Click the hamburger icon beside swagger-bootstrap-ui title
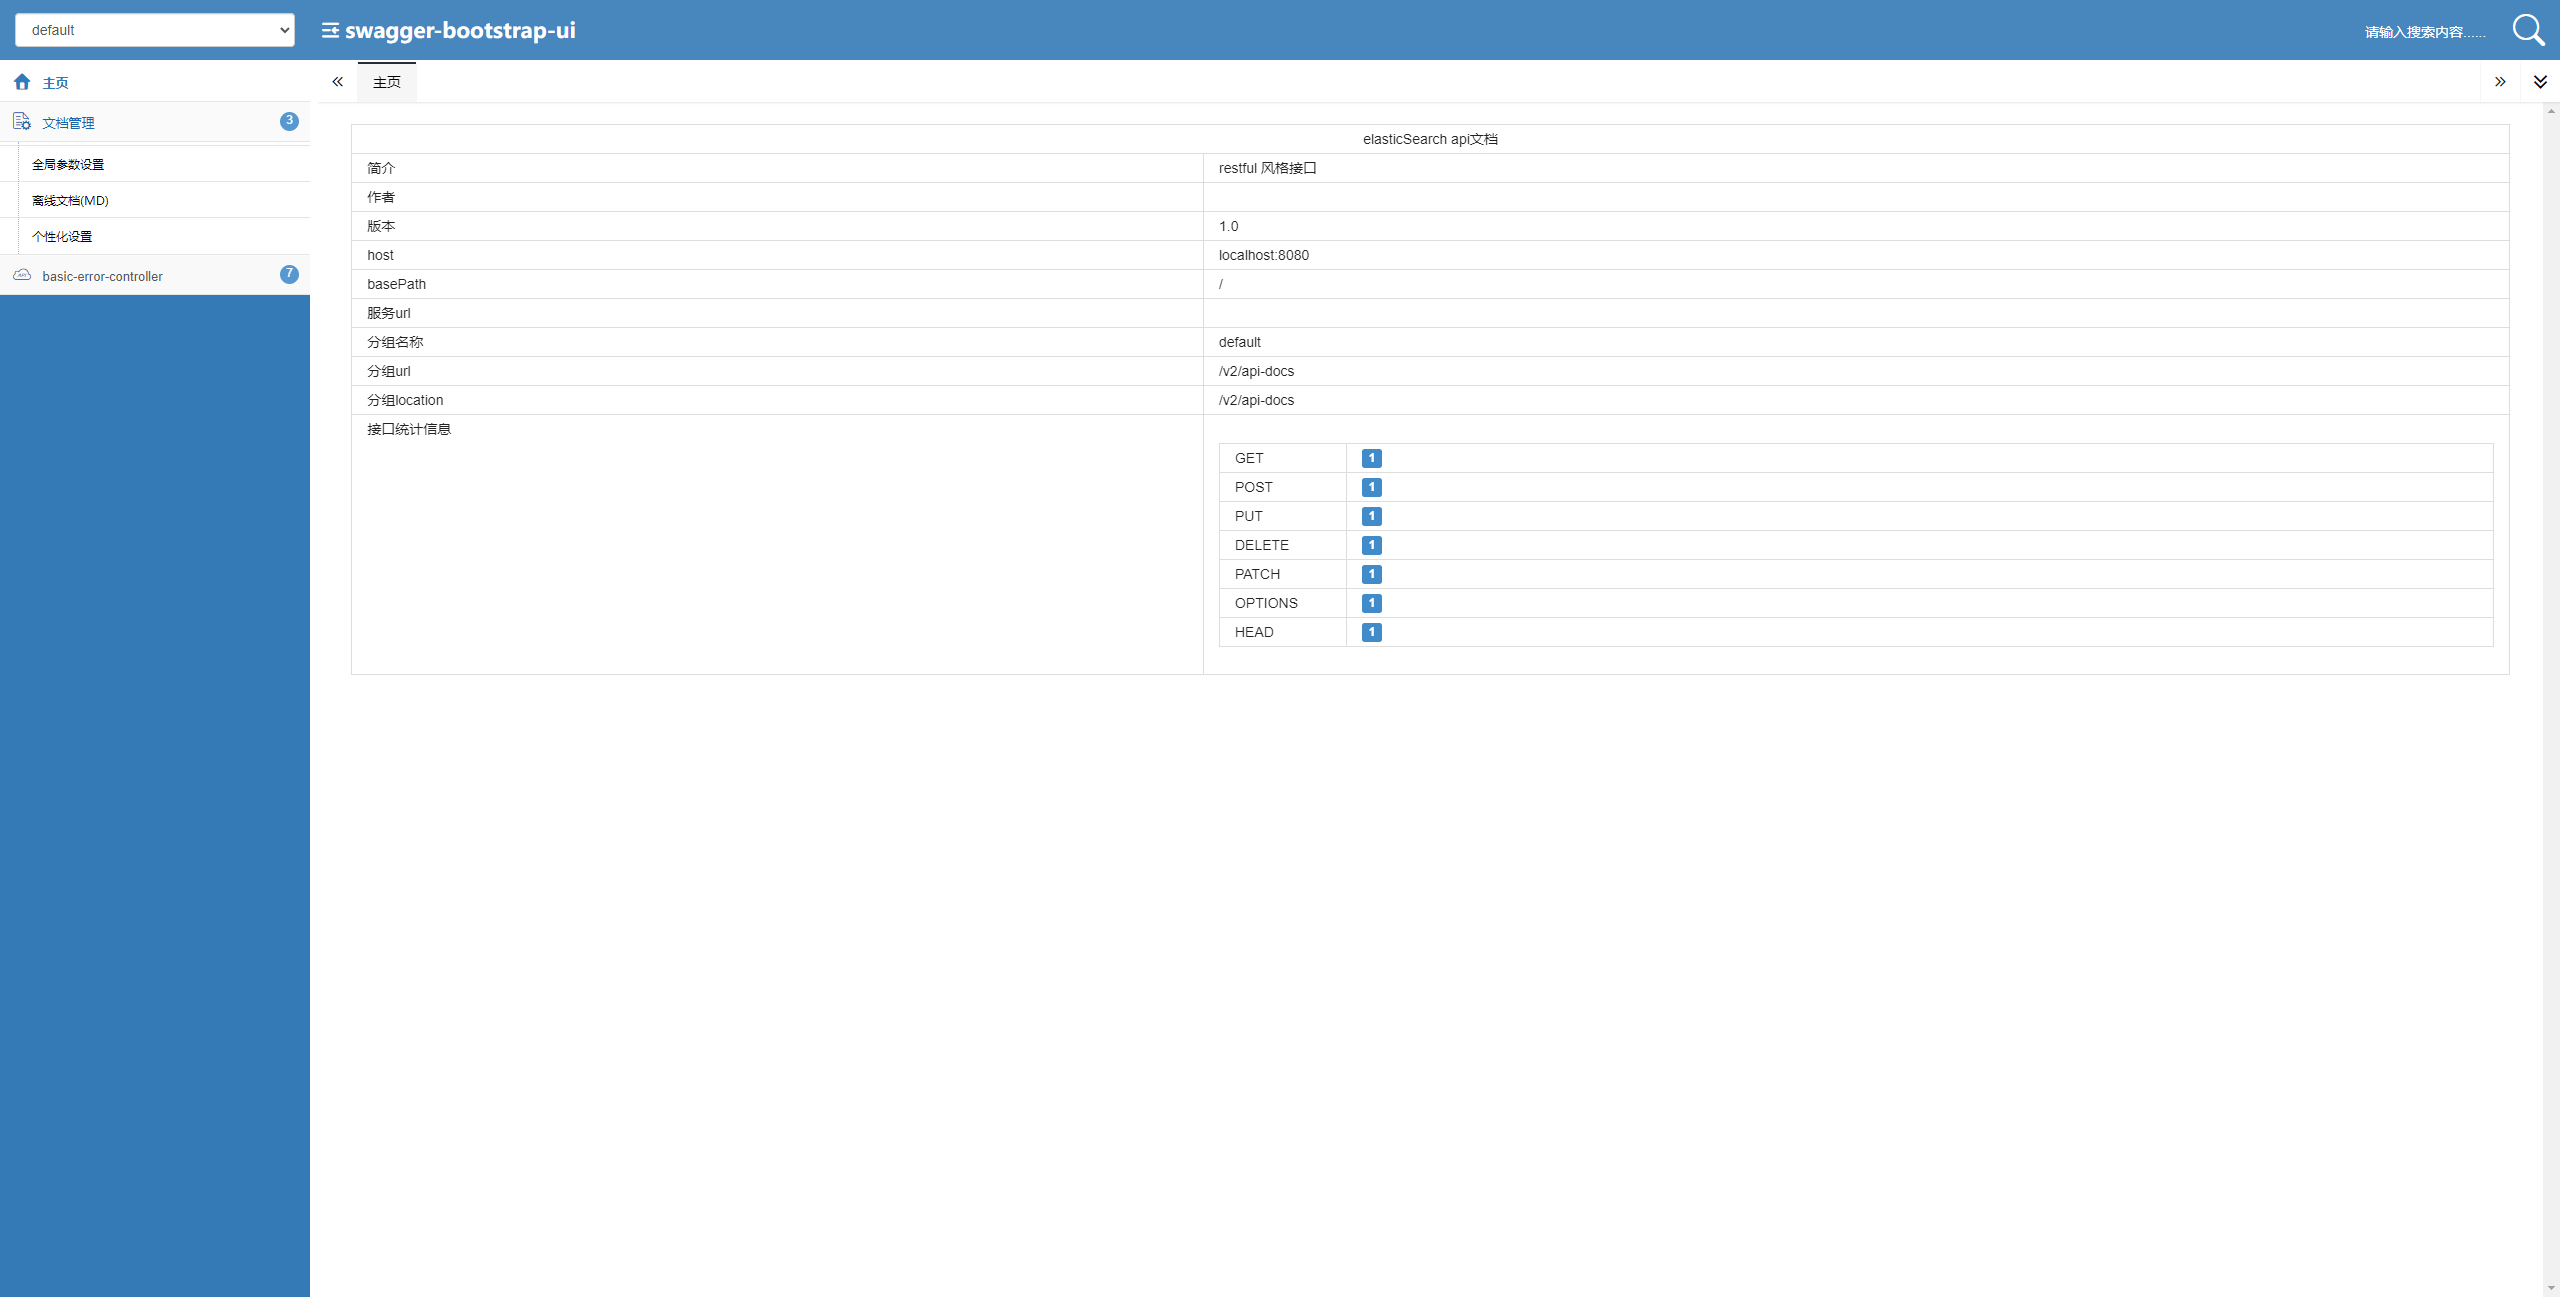The height and width of the screenshot is (1297, 2560). [x=329, y=30]
